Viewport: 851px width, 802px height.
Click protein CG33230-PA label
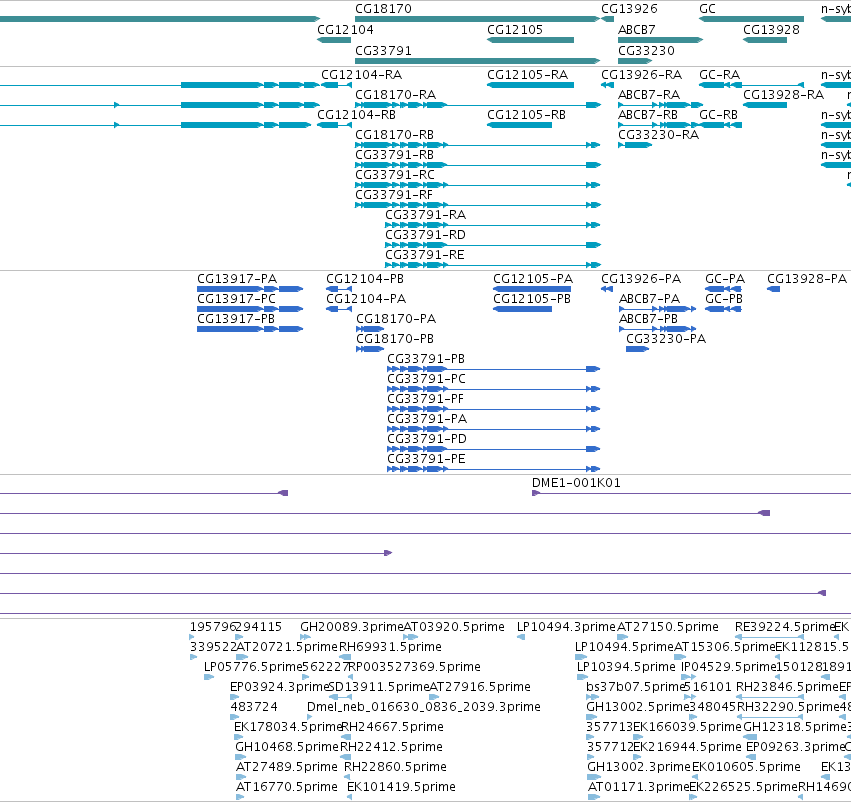(x=666, y=339)
